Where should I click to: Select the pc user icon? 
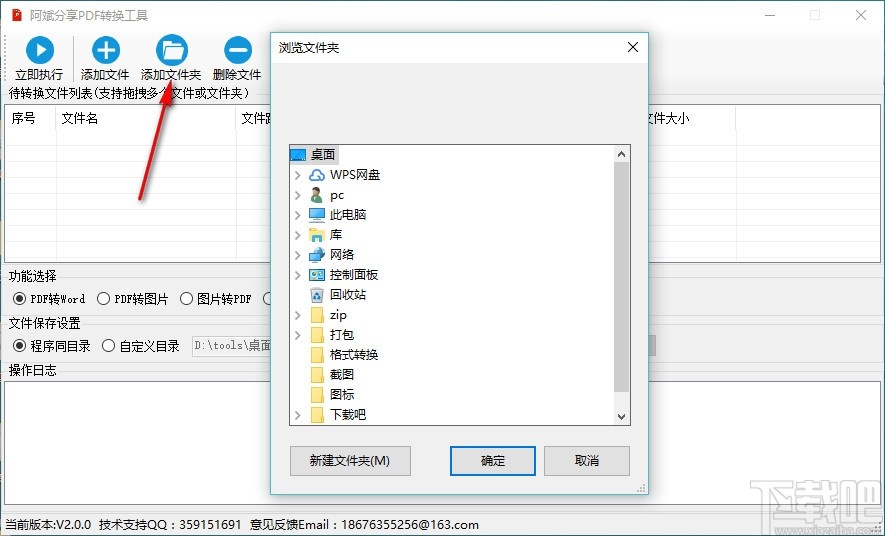tap(317, 195)
